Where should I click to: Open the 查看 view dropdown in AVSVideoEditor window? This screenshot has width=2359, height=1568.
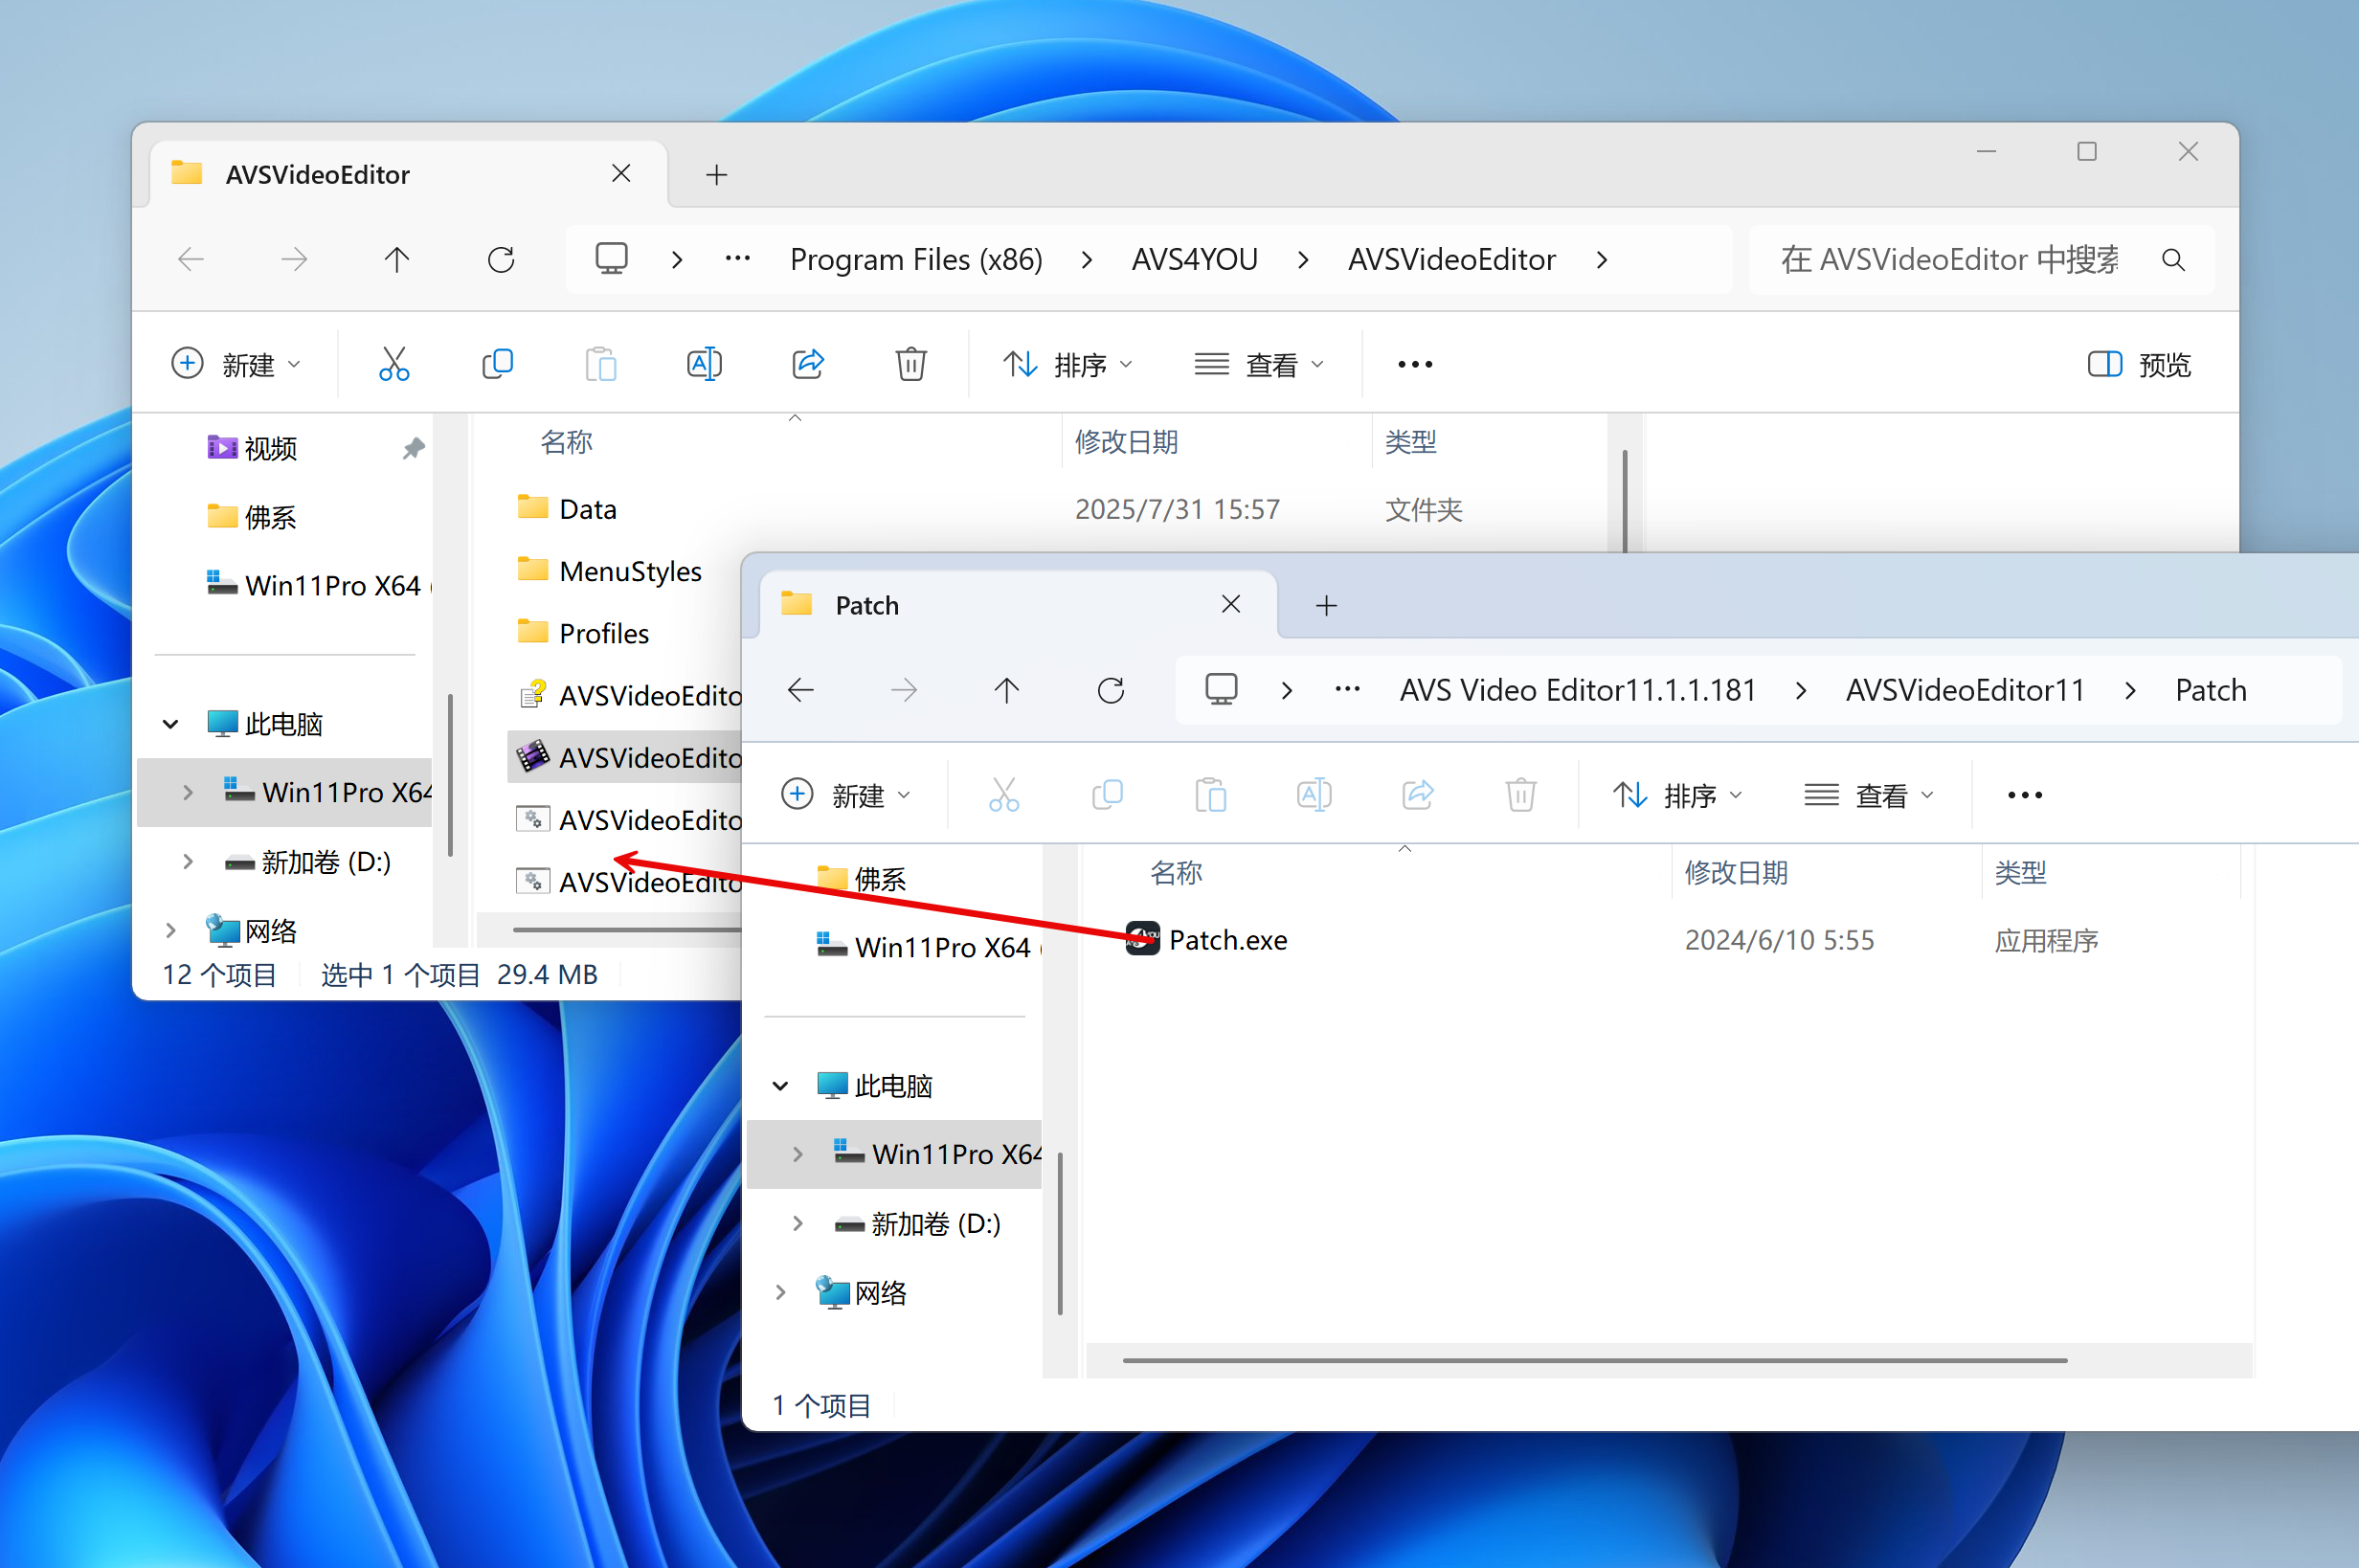pyautogui.click(x=1259, y=364)
